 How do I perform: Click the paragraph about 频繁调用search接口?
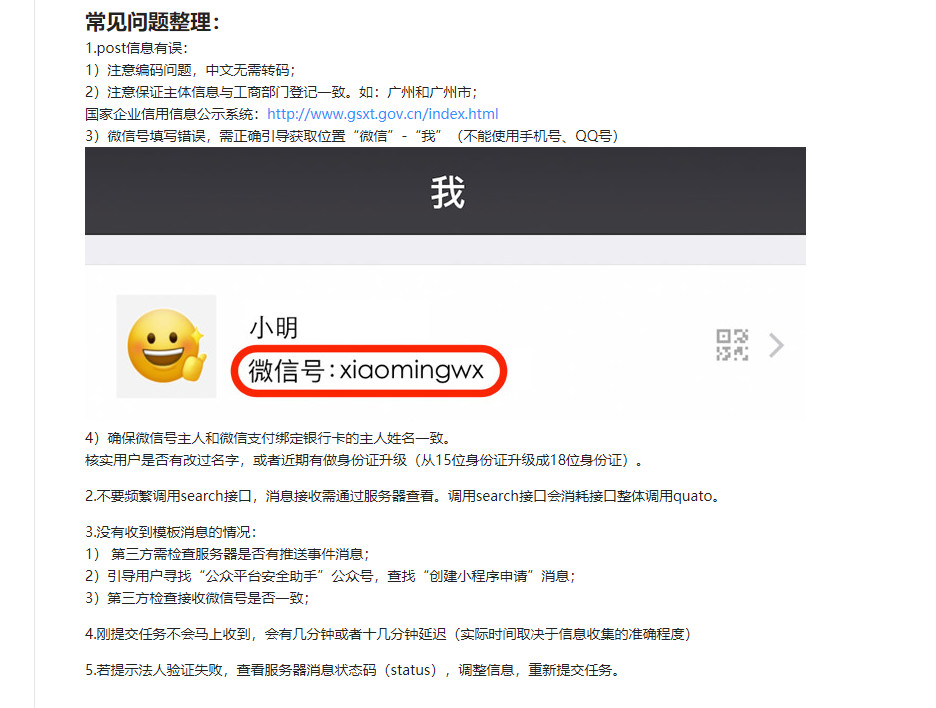point(403,496)
